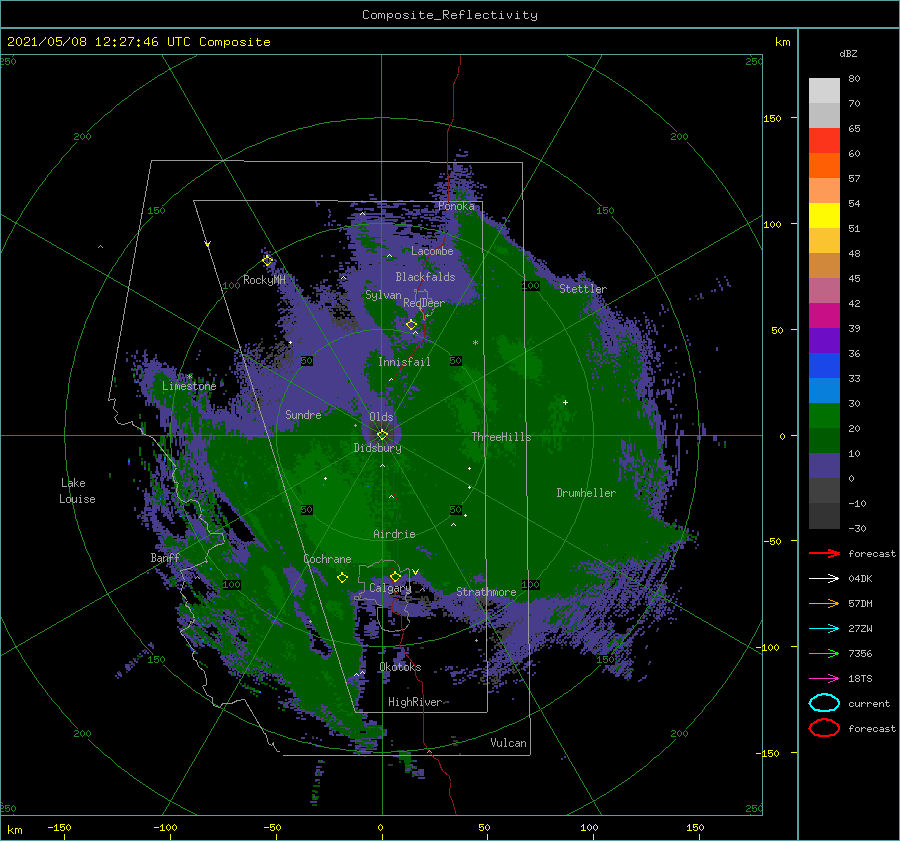Viewport: 900px width, 841px height.
Task: Select the gold 48–51 dBZ swatch
Action: point(824,241)
